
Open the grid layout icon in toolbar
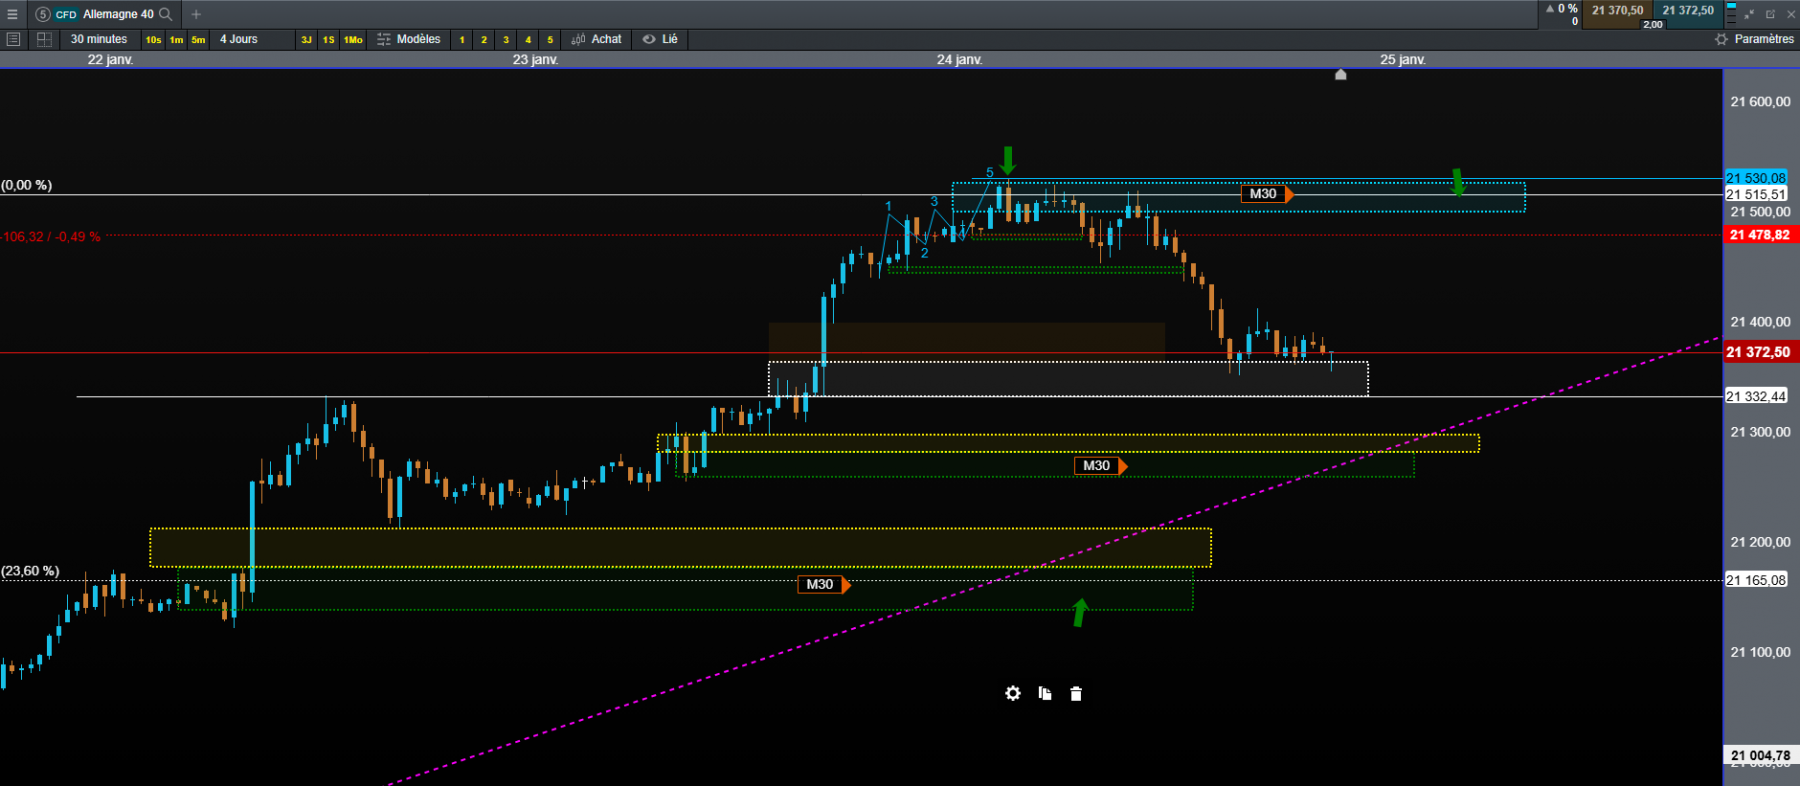coord(44,39)
